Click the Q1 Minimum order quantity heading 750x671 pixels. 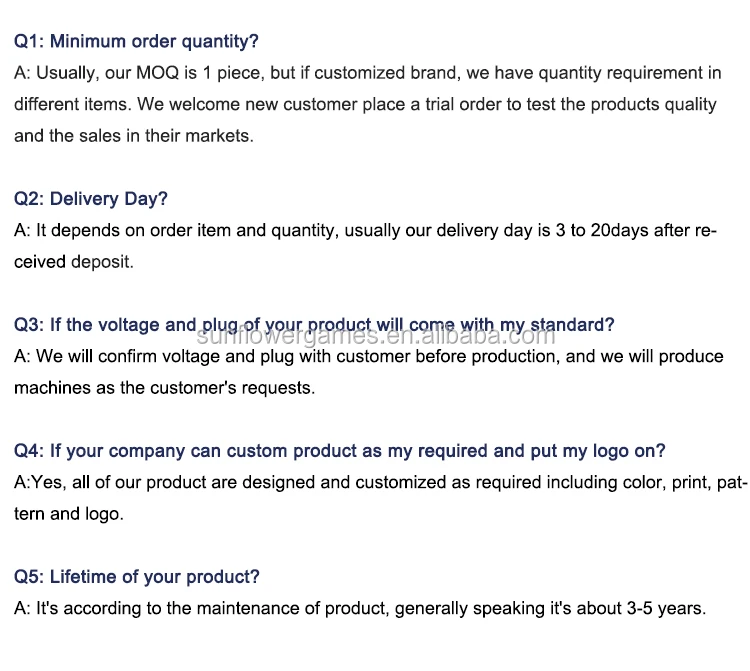pyautogui.click(x=136, y=41)
